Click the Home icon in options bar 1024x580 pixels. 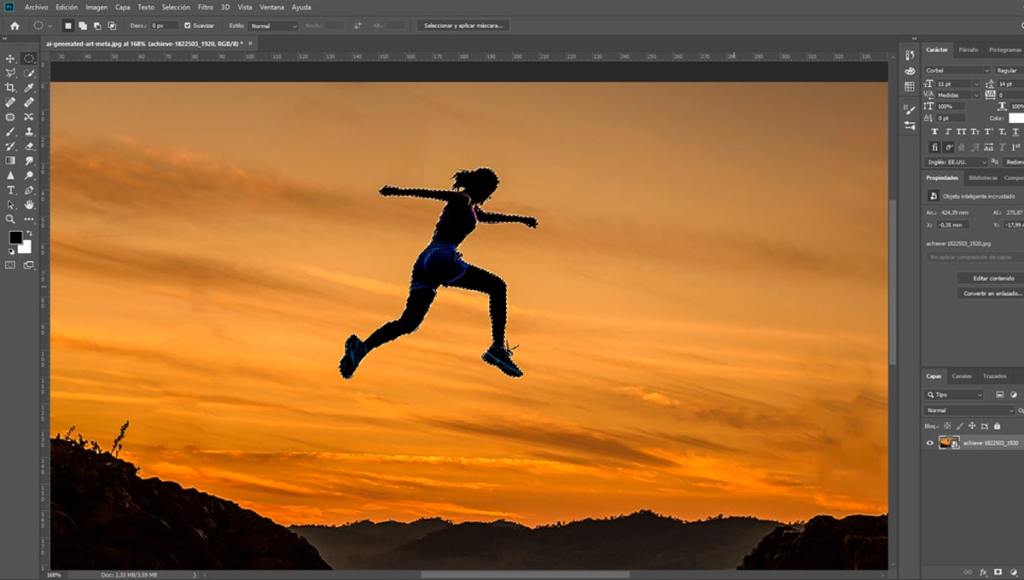(14, 25)
